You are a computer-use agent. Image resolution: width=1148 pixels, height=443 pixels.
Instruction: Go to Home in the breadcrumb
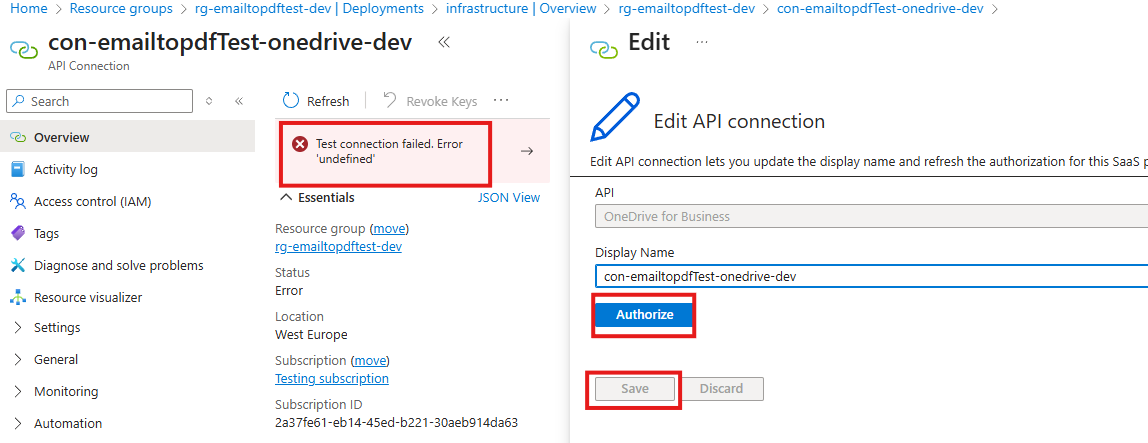tap(30, 9)
